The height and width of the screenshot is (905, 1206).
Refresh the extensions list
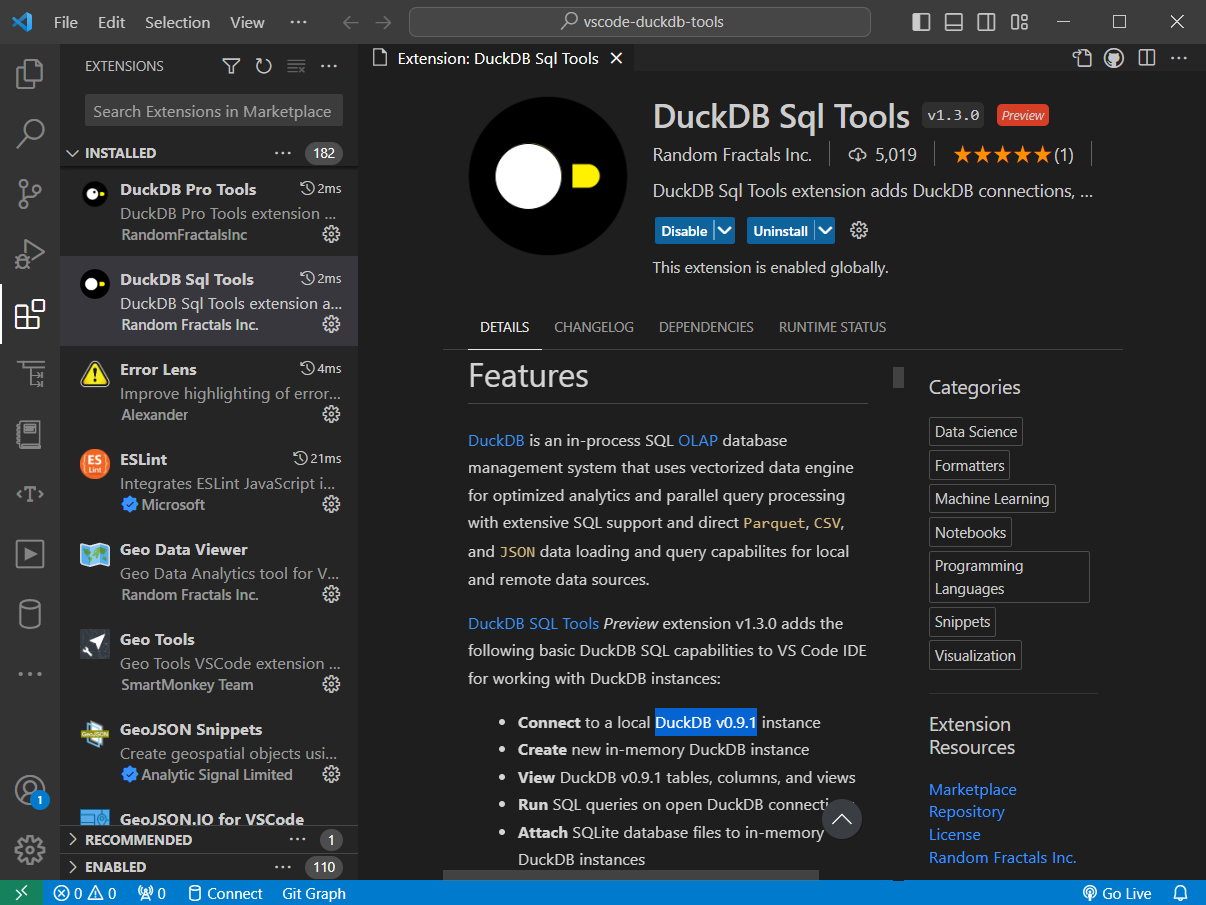(263, 66)
